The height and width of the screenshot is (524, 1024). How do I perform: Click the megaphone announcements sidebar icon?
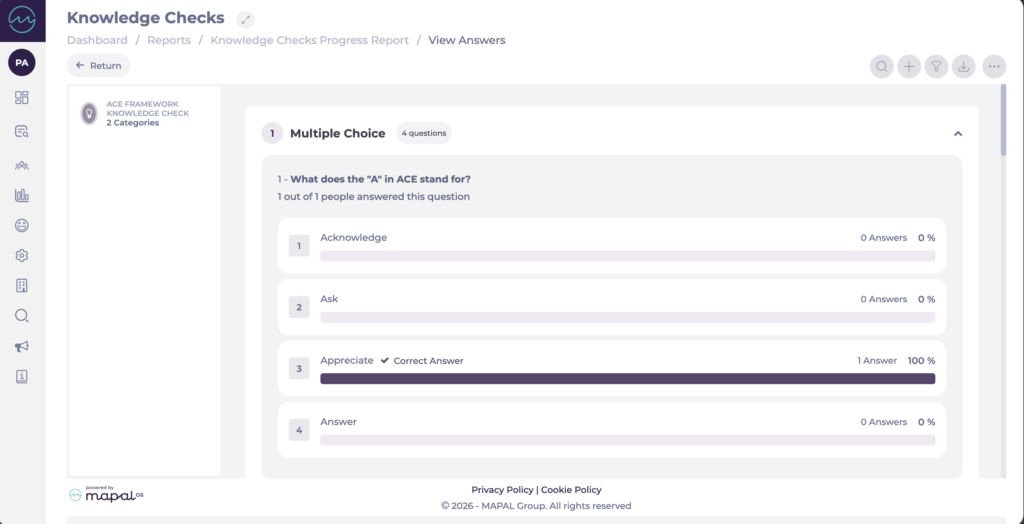(22, 346)
